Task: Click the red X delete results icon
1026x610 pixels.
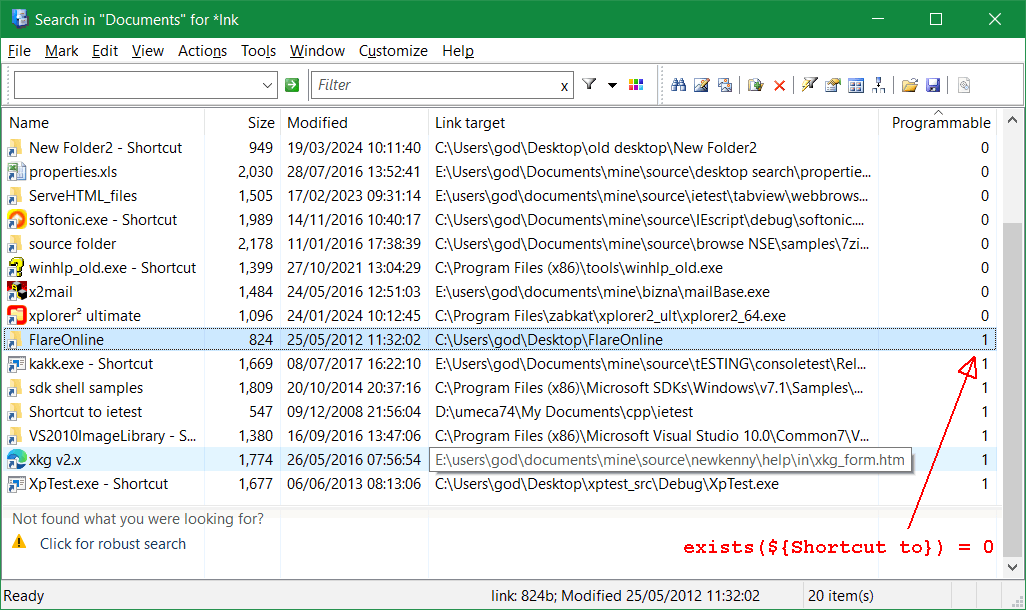Action: click(x=779, y=85)
